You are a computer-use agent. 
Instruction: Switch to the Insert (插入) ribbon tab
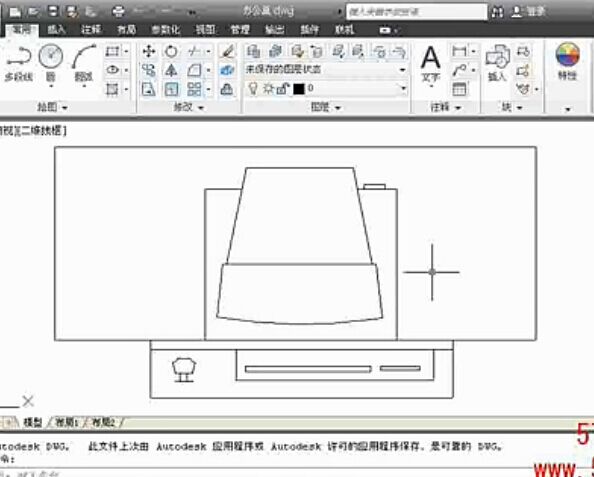pos(56,30)
